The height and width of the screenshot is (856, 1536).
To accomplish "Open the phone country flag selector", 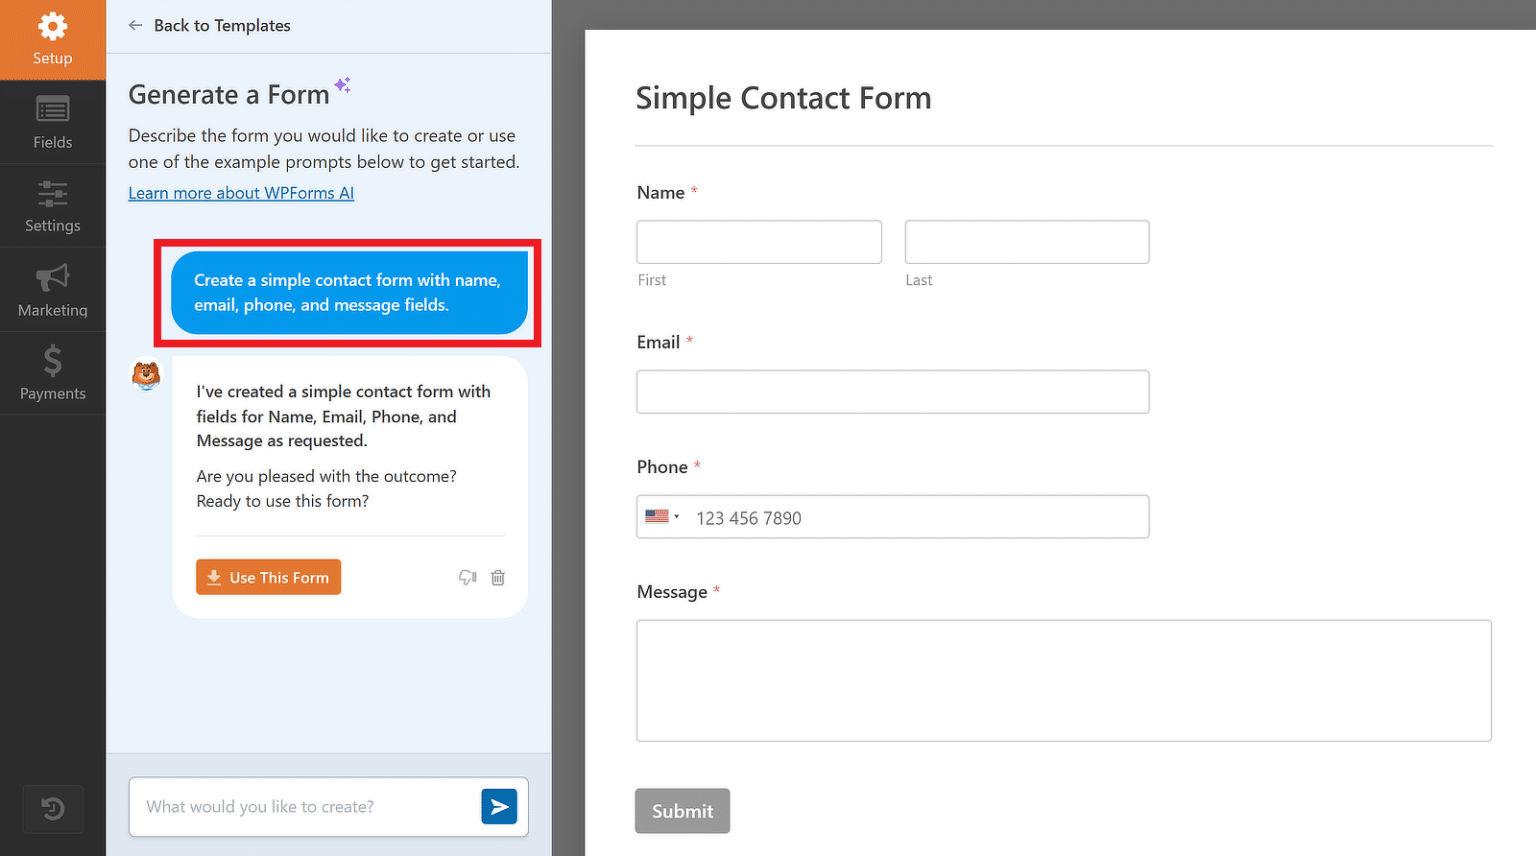I will [x=663, y=516].
